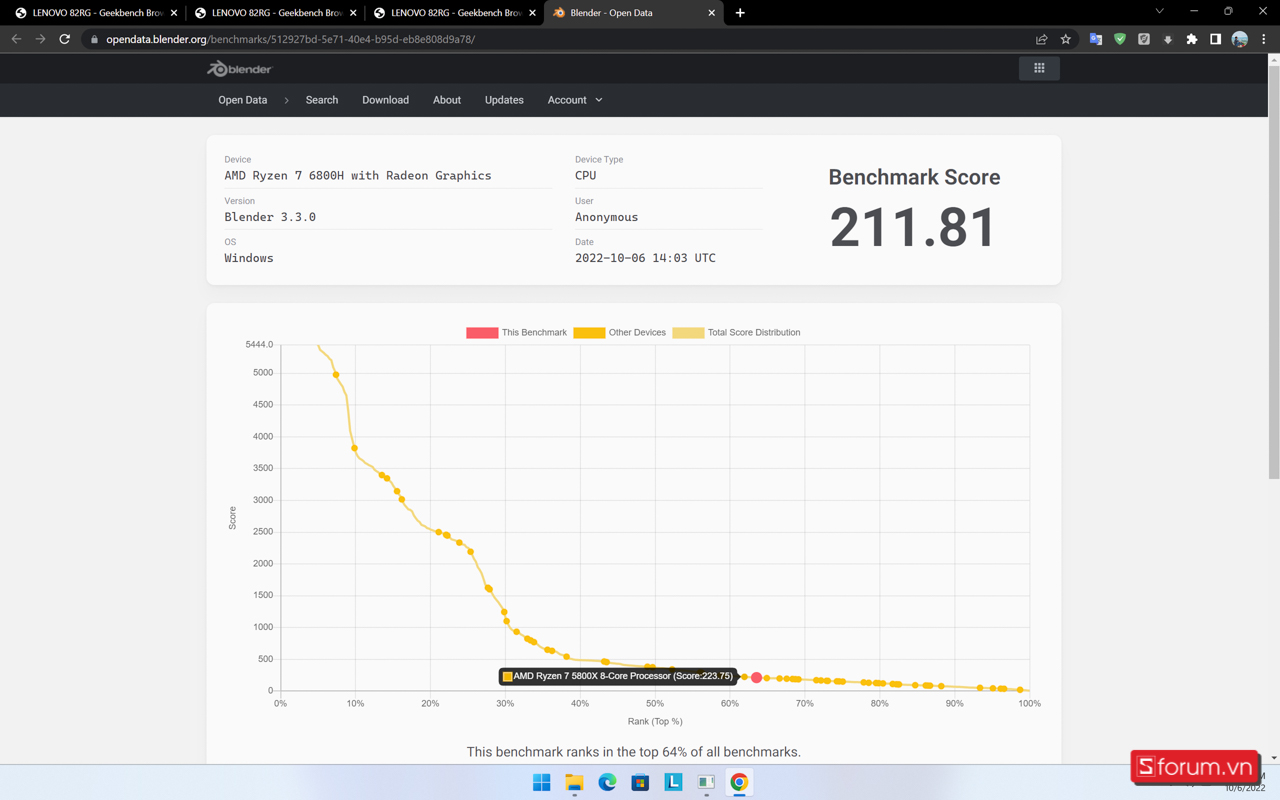
Task: Close the first Geekbench tab
Action: coord(174,13)
